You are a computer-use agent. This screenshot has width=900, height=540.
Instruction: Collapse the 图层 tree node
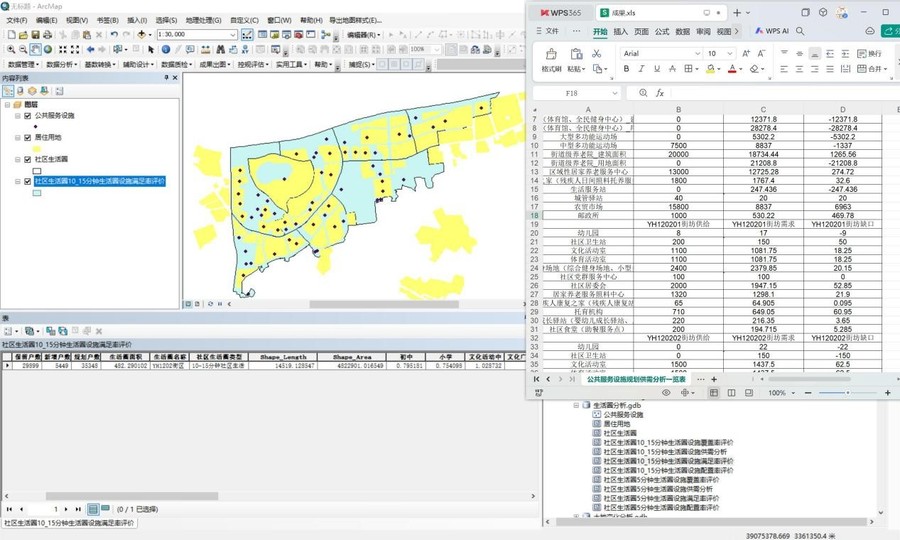coord(7,104)
